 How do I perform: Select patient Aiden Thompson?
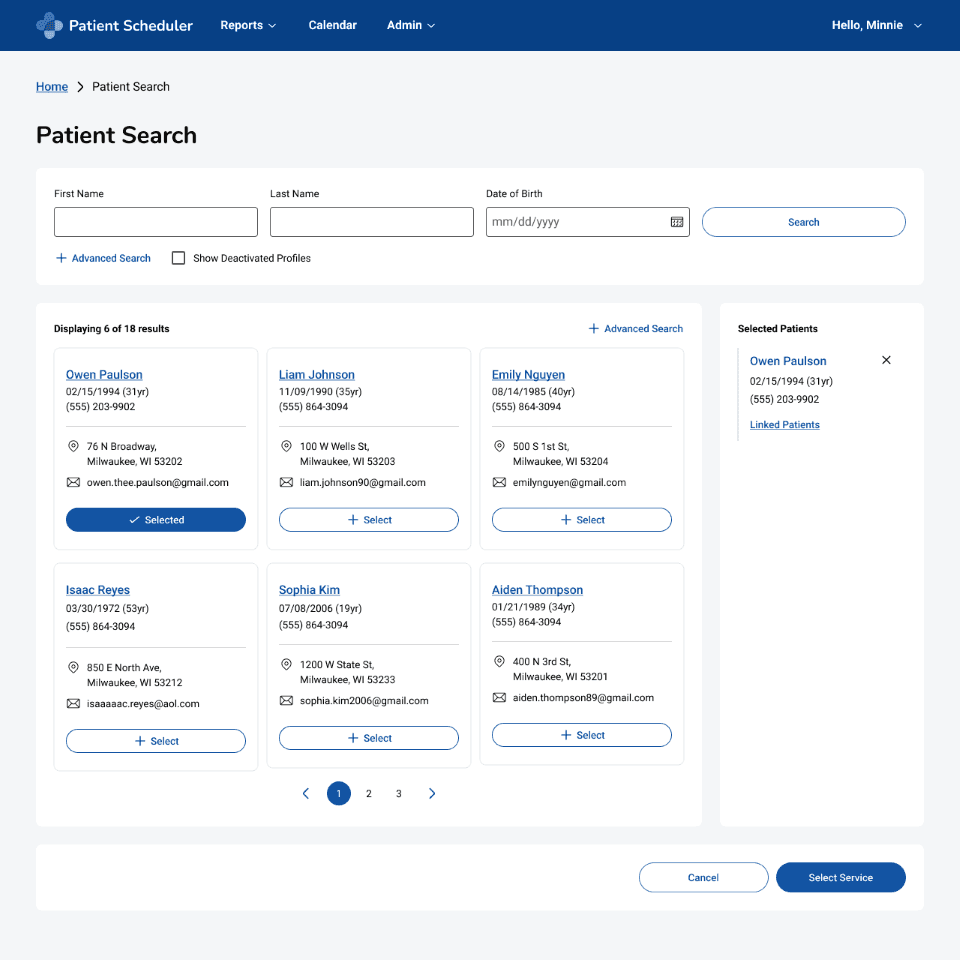[582, 735]
